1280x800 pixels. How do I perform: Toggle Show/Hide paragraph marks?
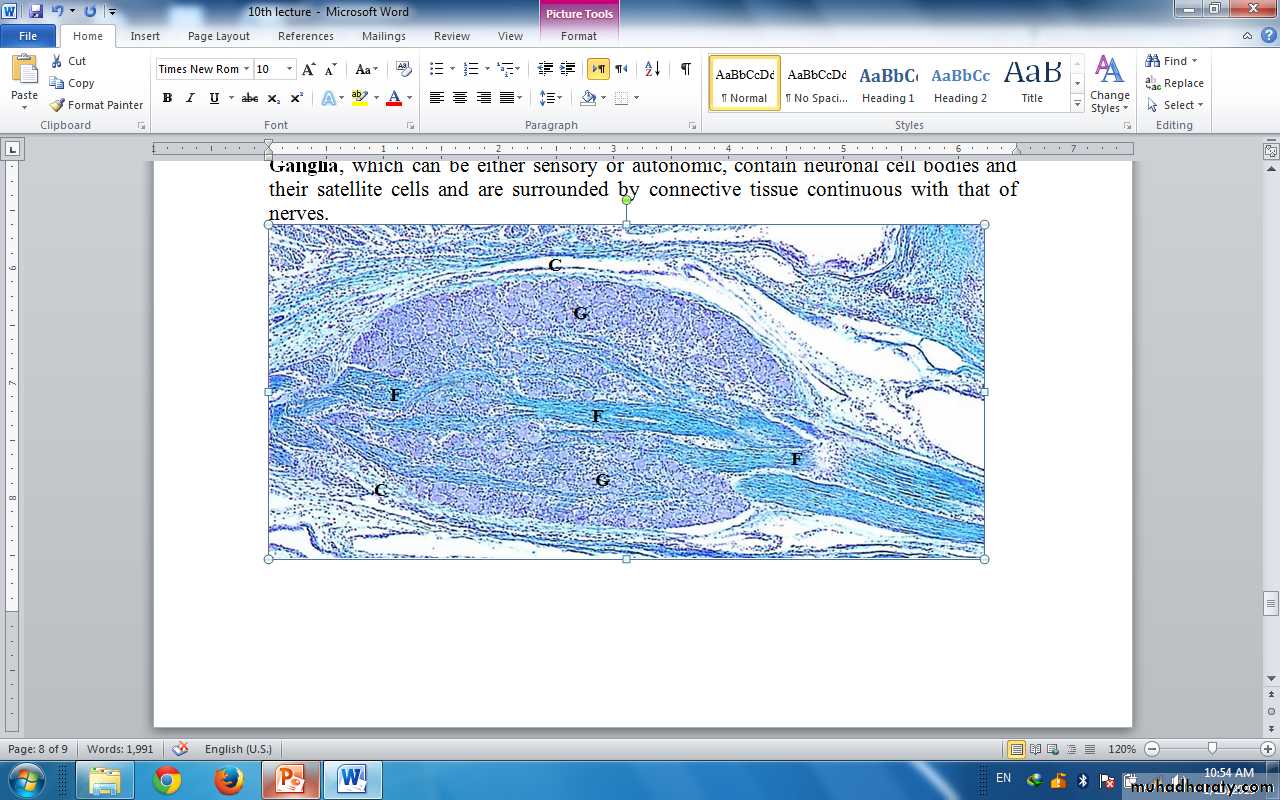(x=685, y=69)
